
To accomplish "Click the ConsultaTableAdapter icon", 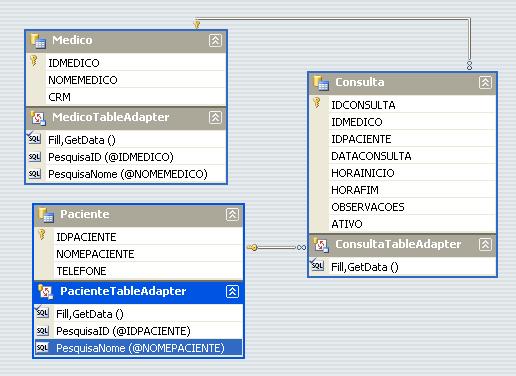I will 321,245.
